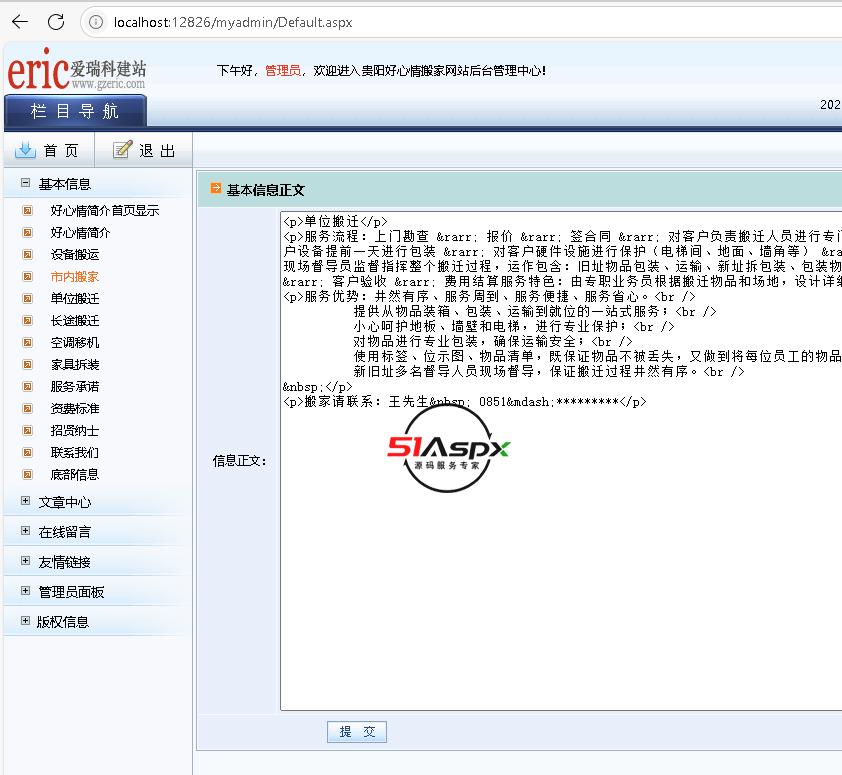Click the 首页 home icon
Viewport: 842px width, 775px height.
click(26, 150)
